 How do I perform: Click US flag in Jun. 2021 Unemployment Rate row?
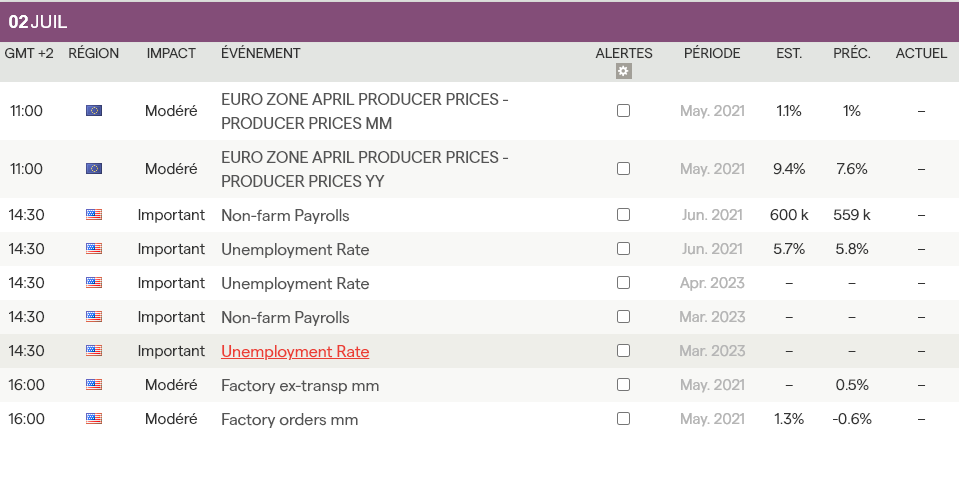coord(94,249)
